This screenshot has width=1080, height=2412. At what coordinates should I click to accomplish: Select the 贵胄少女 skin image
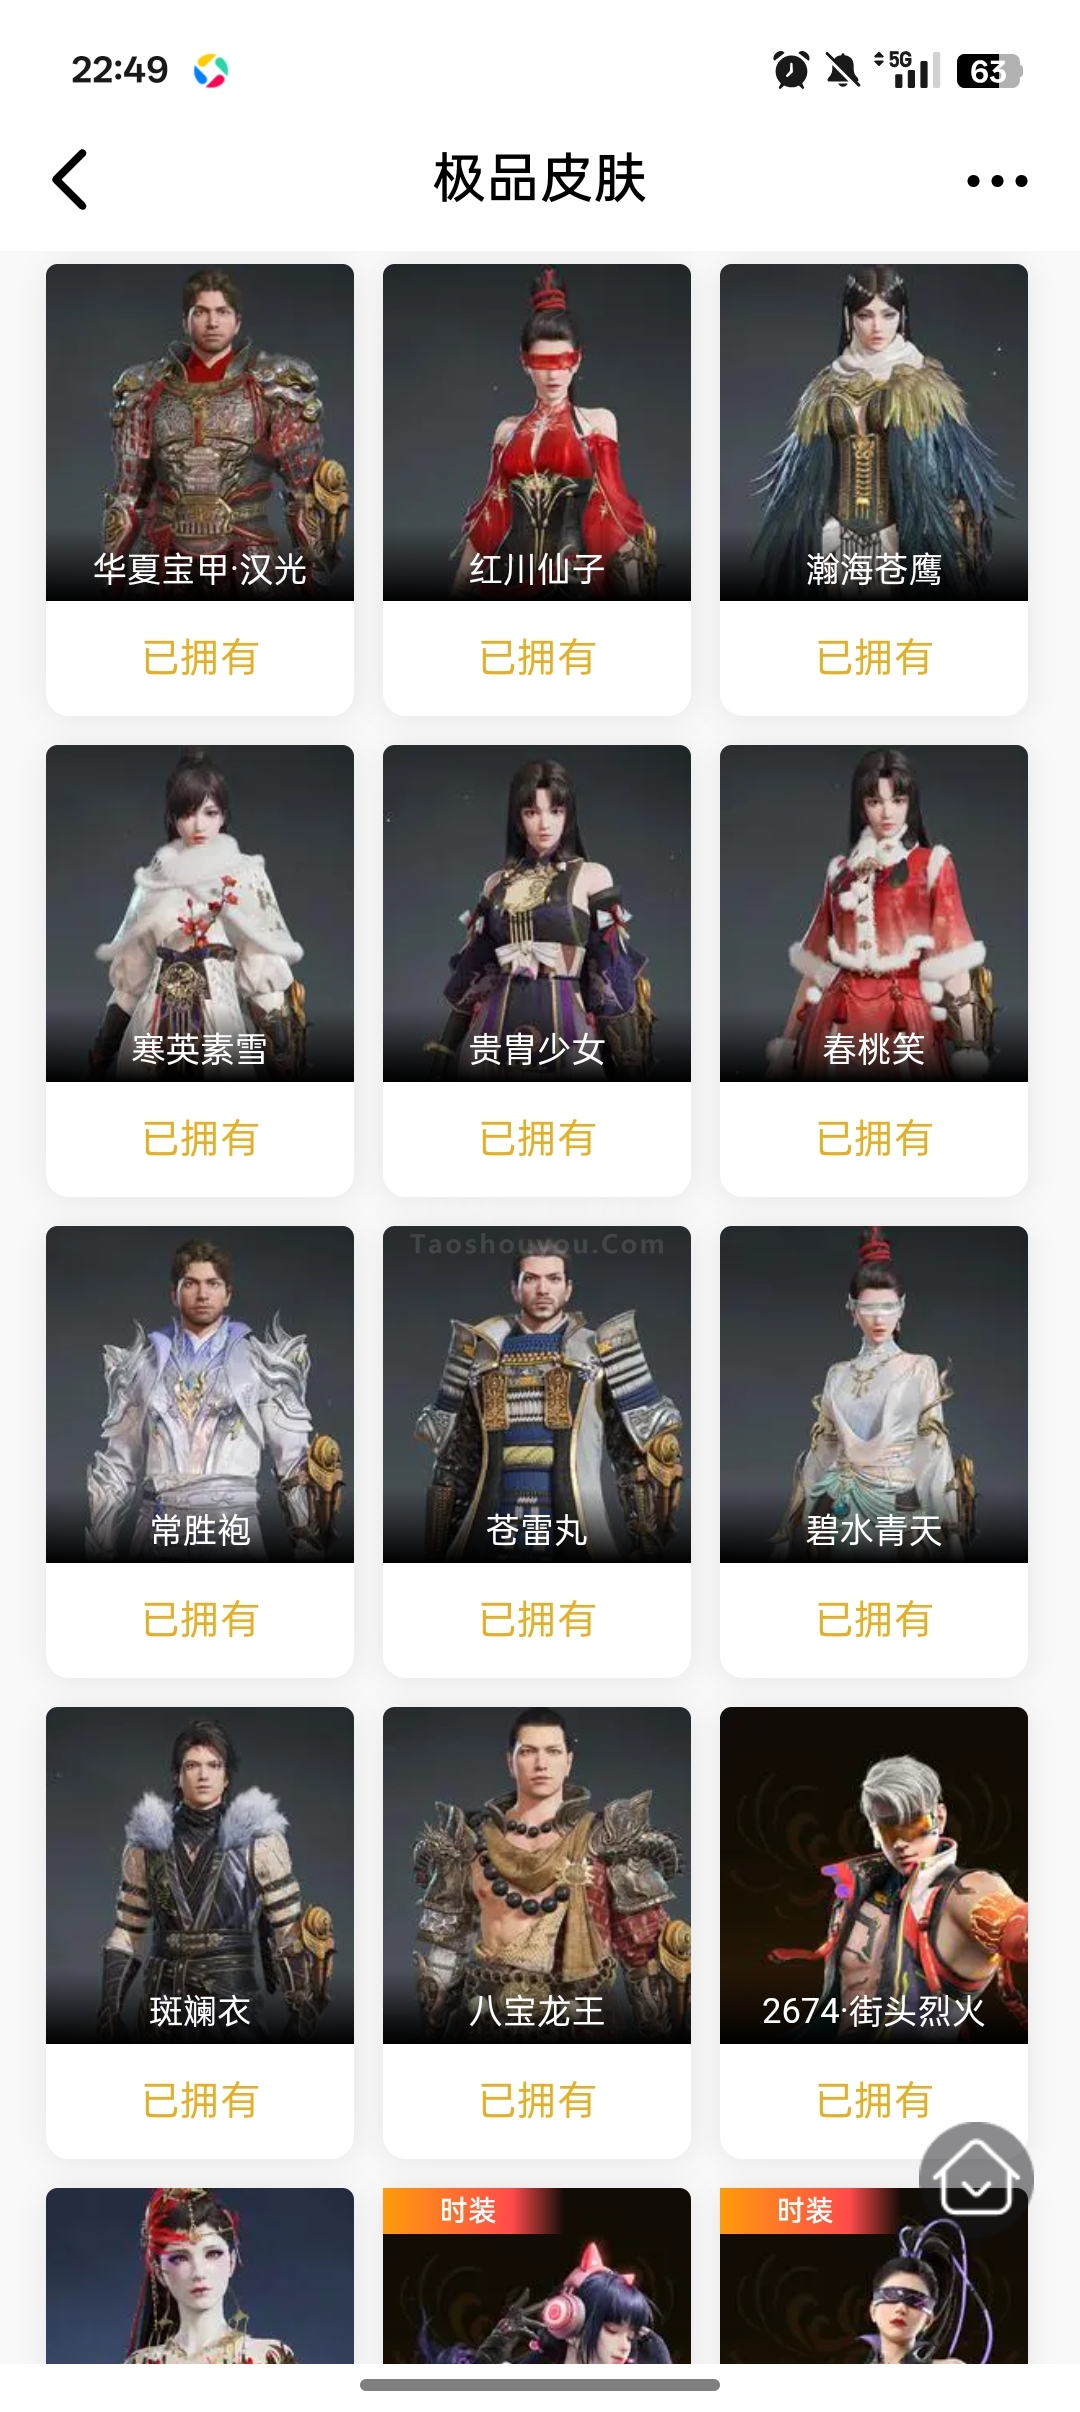[537, 913]
